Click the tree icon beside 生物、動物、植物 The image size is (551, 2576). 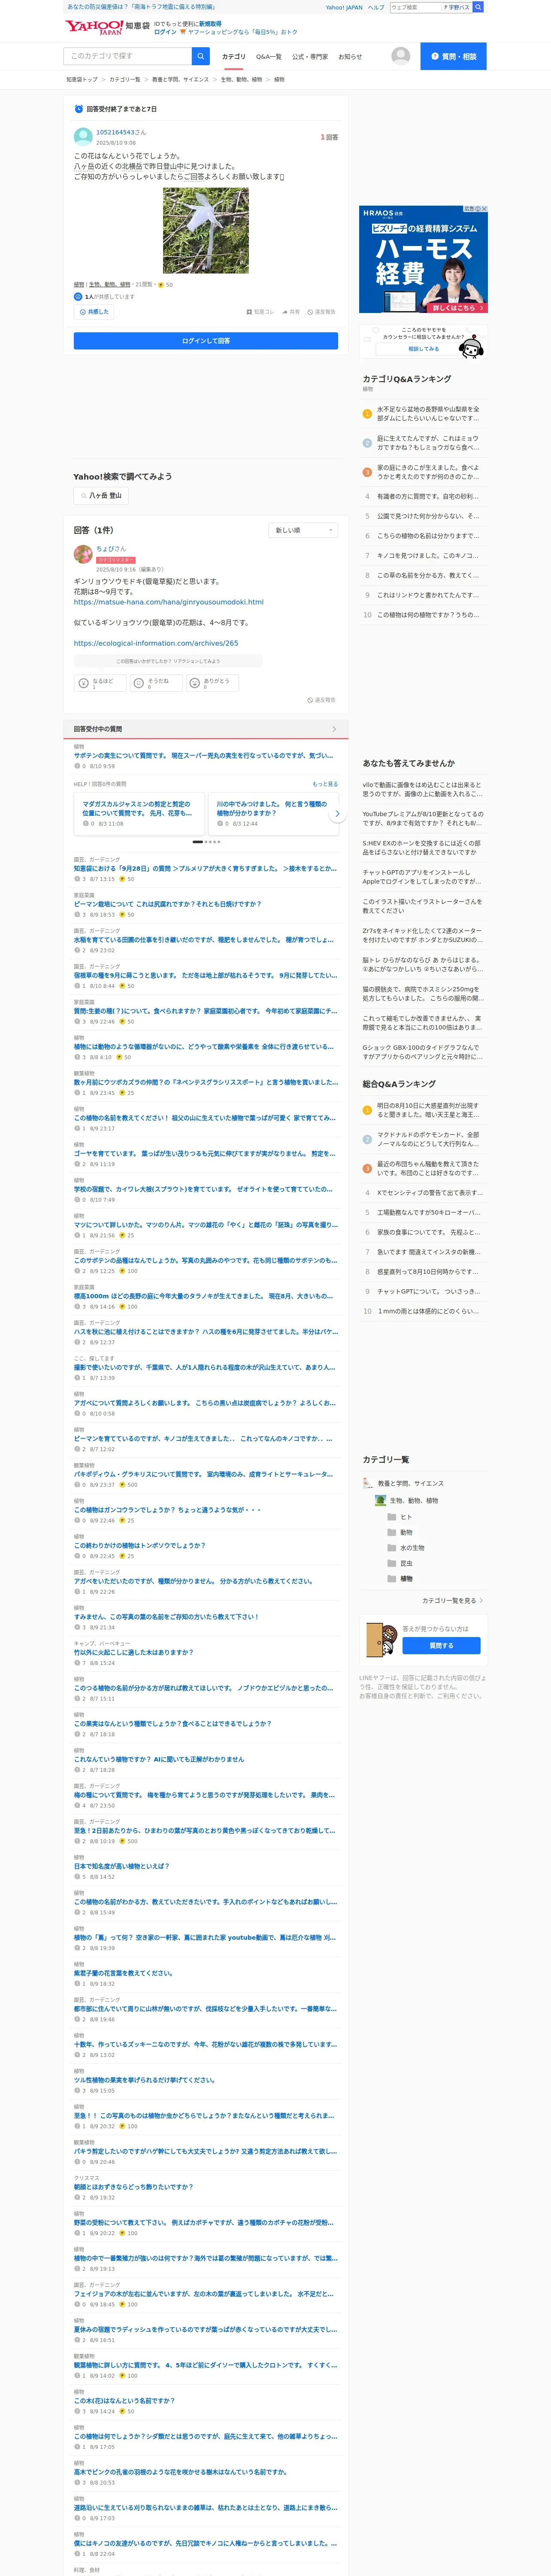click(380, 1500)
